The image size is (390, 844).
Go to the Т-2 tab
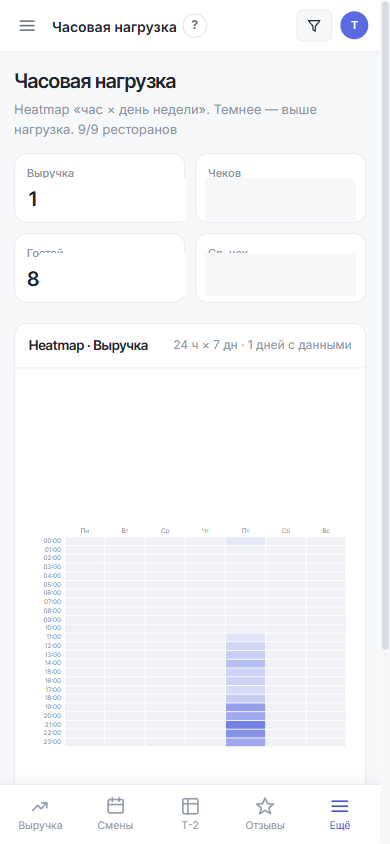(x=190, y=814)
